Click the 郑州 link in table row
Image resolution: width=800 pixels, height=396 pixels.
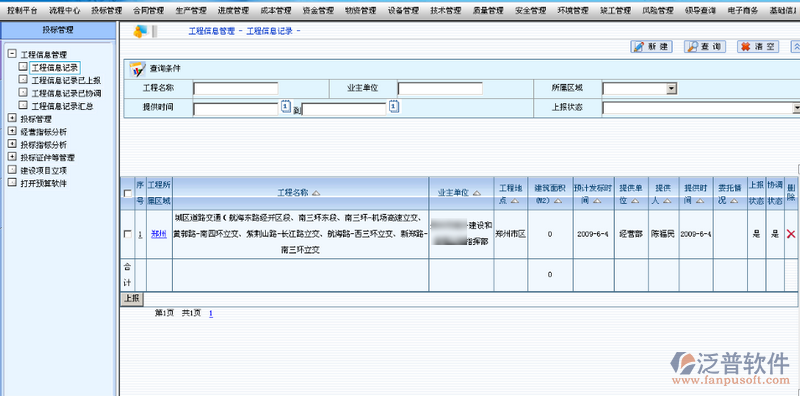pyautogui.click(x=159, y=234)
